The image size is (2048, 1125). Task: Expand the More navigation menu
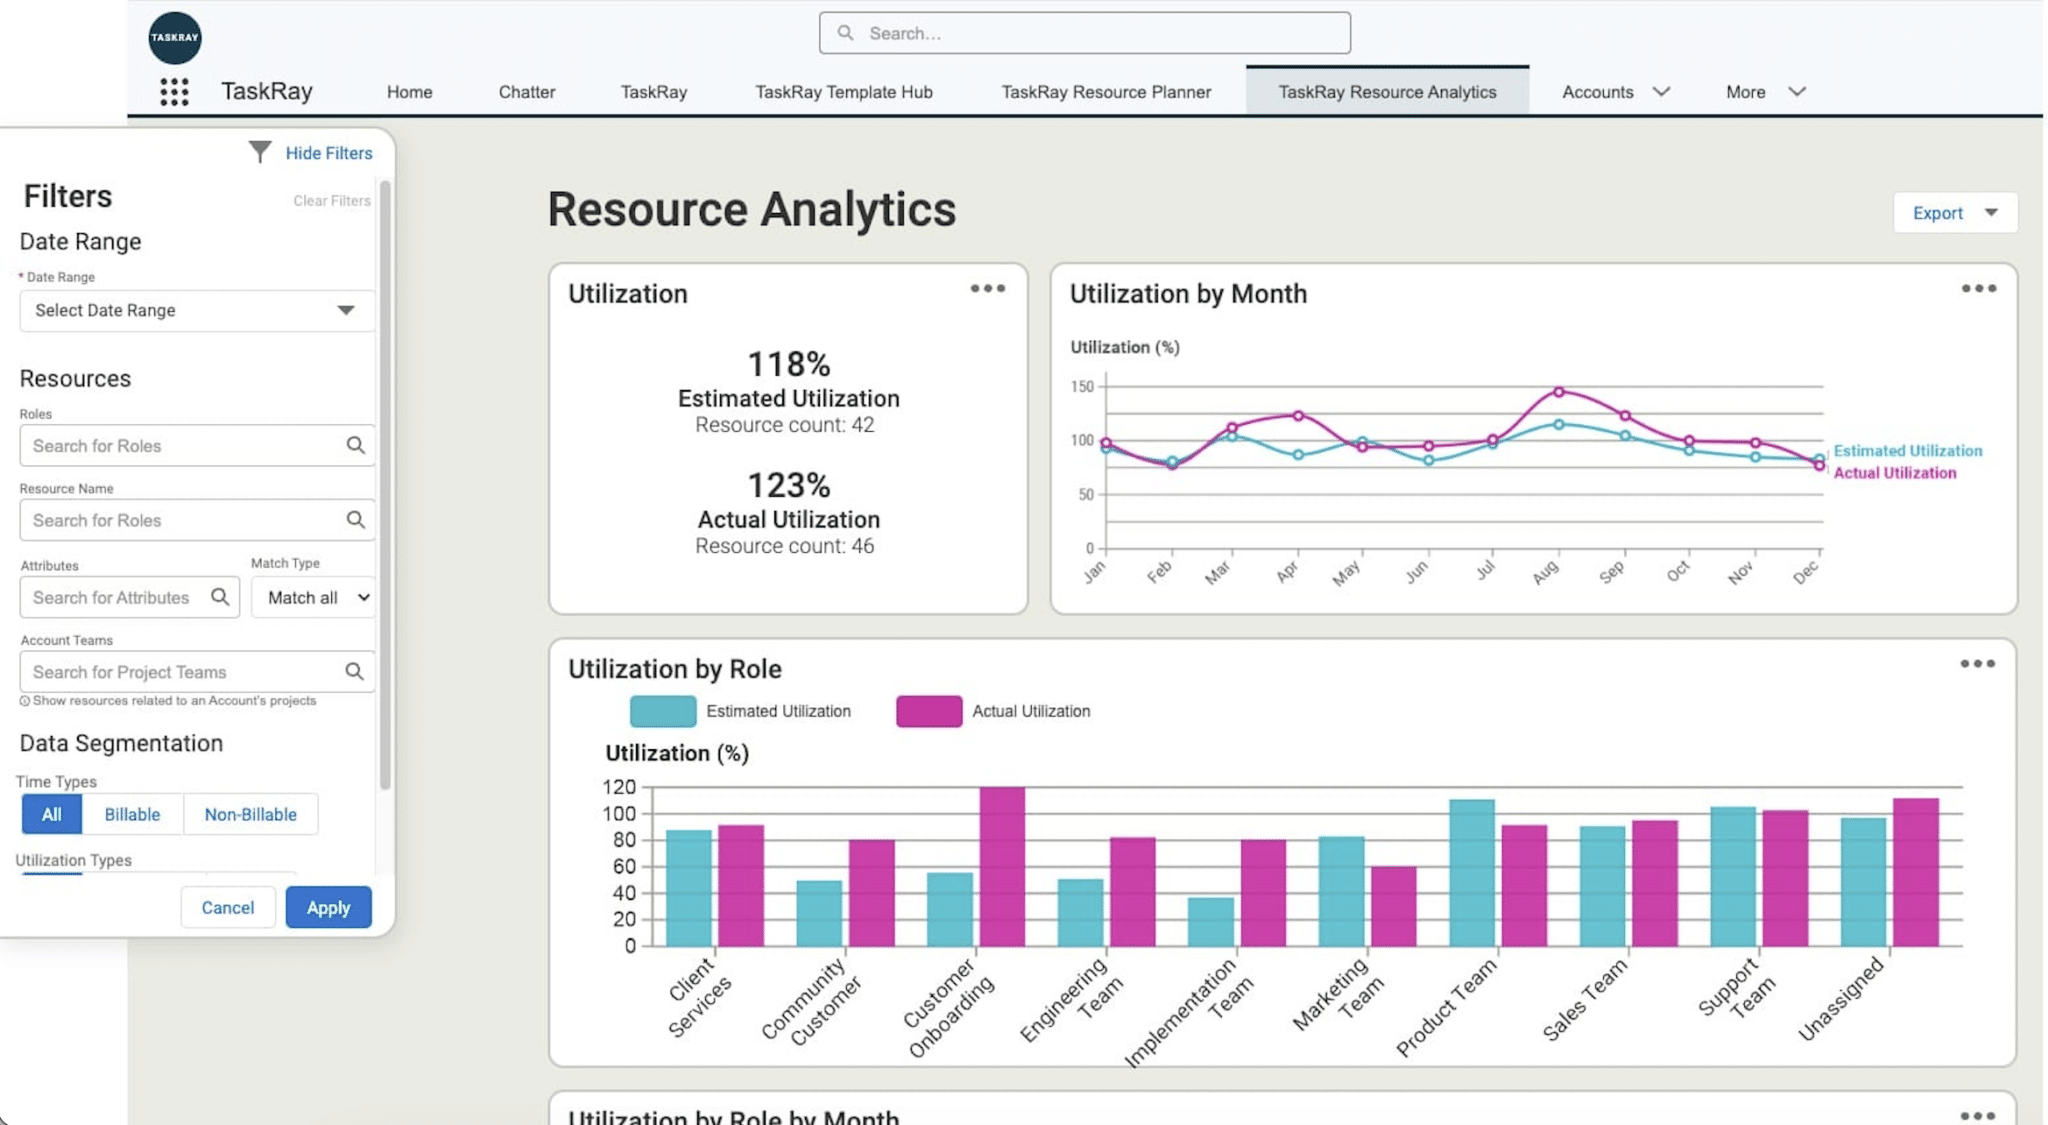(x=1765, y=92)
